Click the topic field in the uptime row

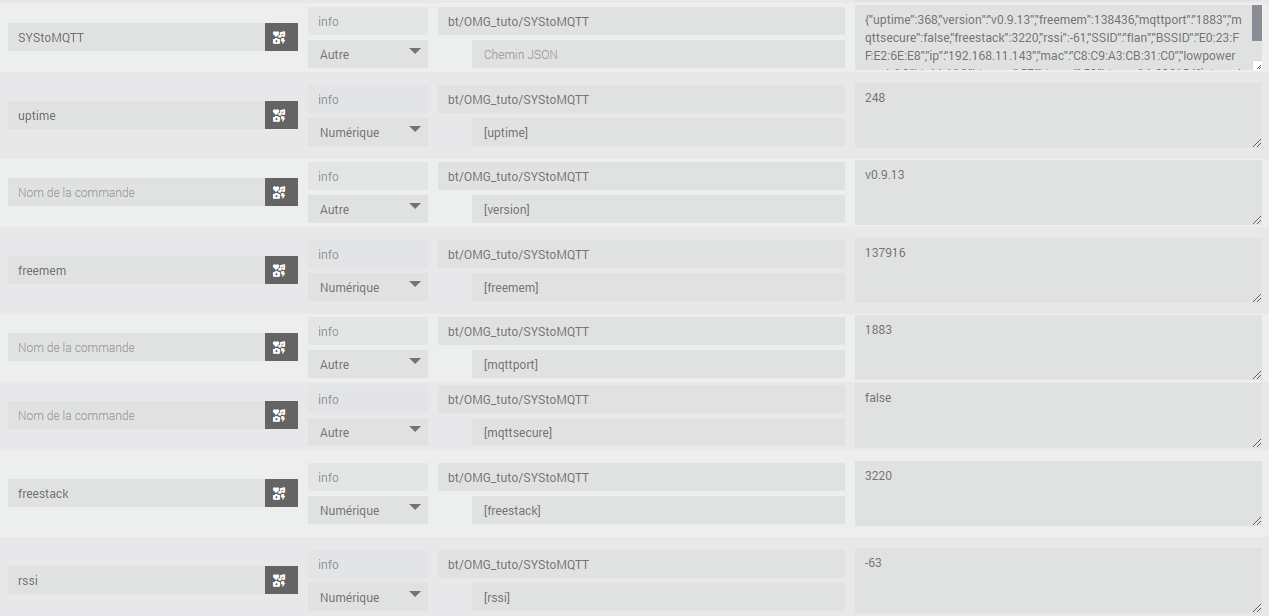tap(641, 99)
